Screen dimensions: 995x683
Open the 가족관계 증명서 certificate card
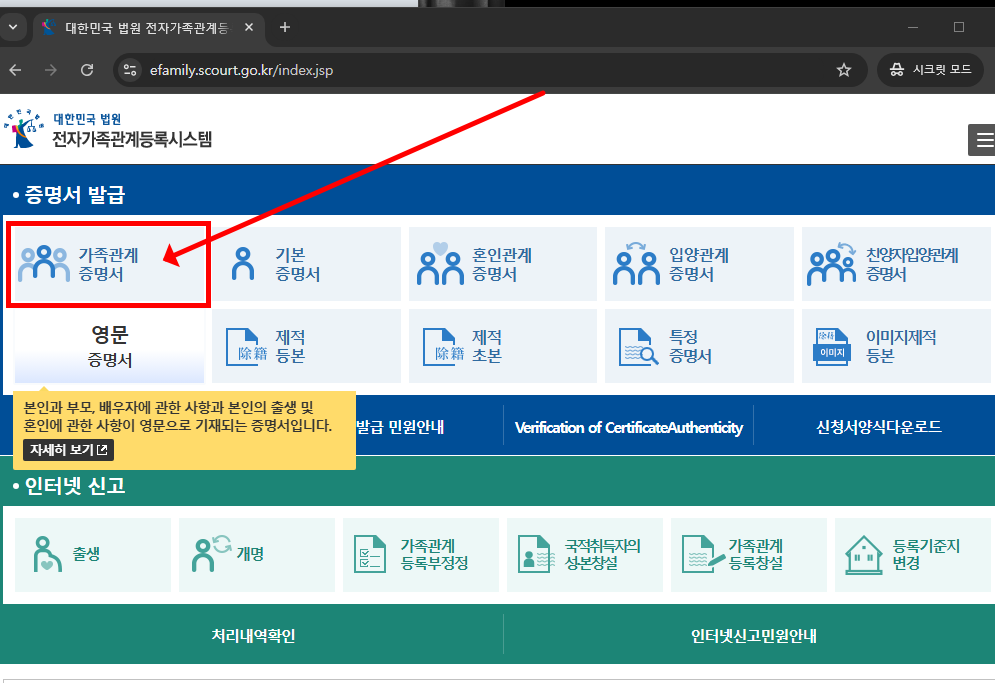click(x=109, y=264)
